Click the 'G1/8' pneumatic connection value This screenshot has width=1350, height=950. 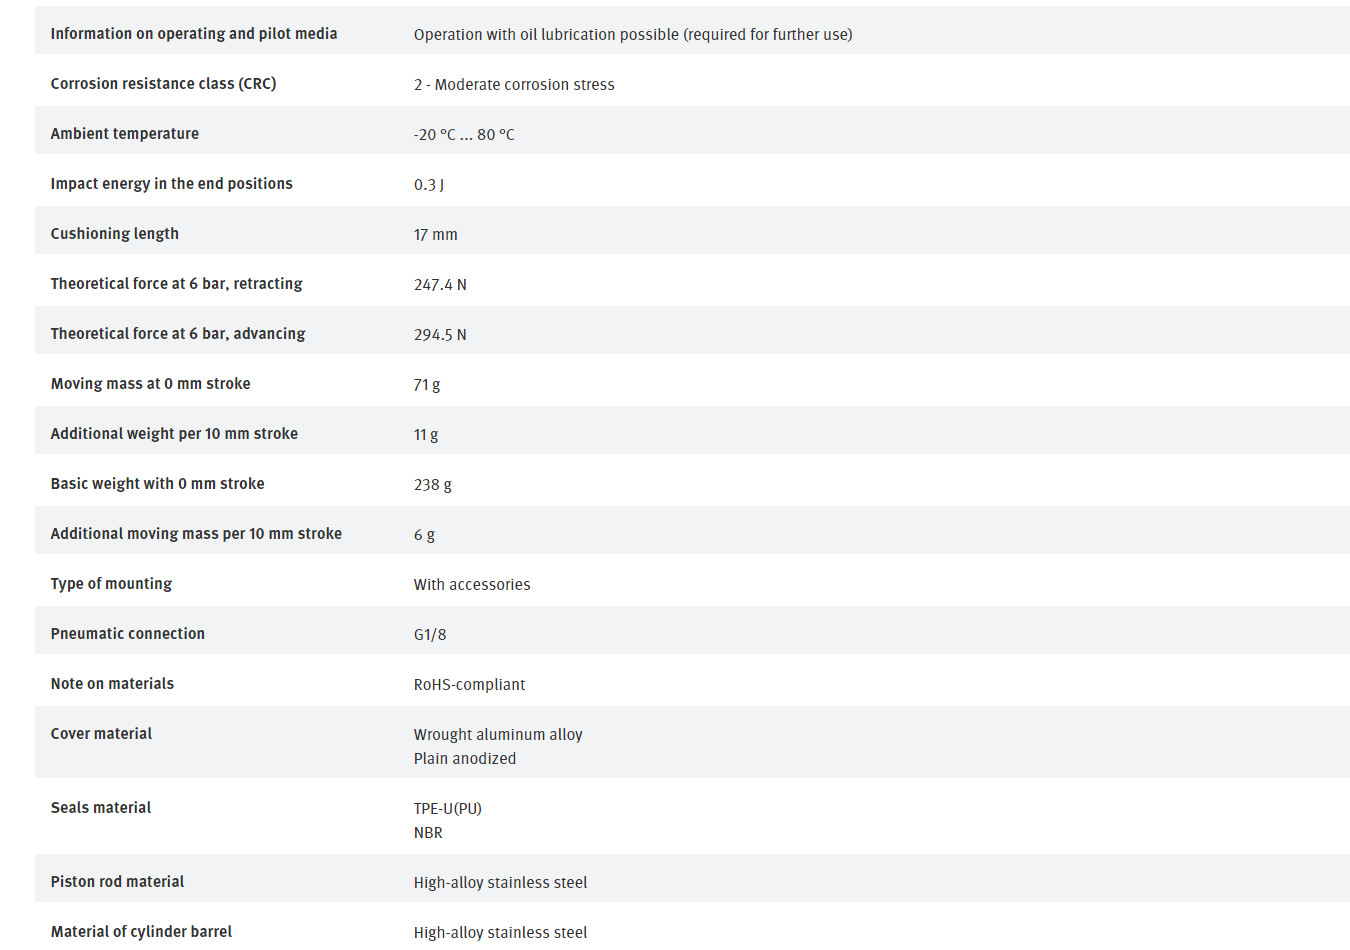coord(430,635)
